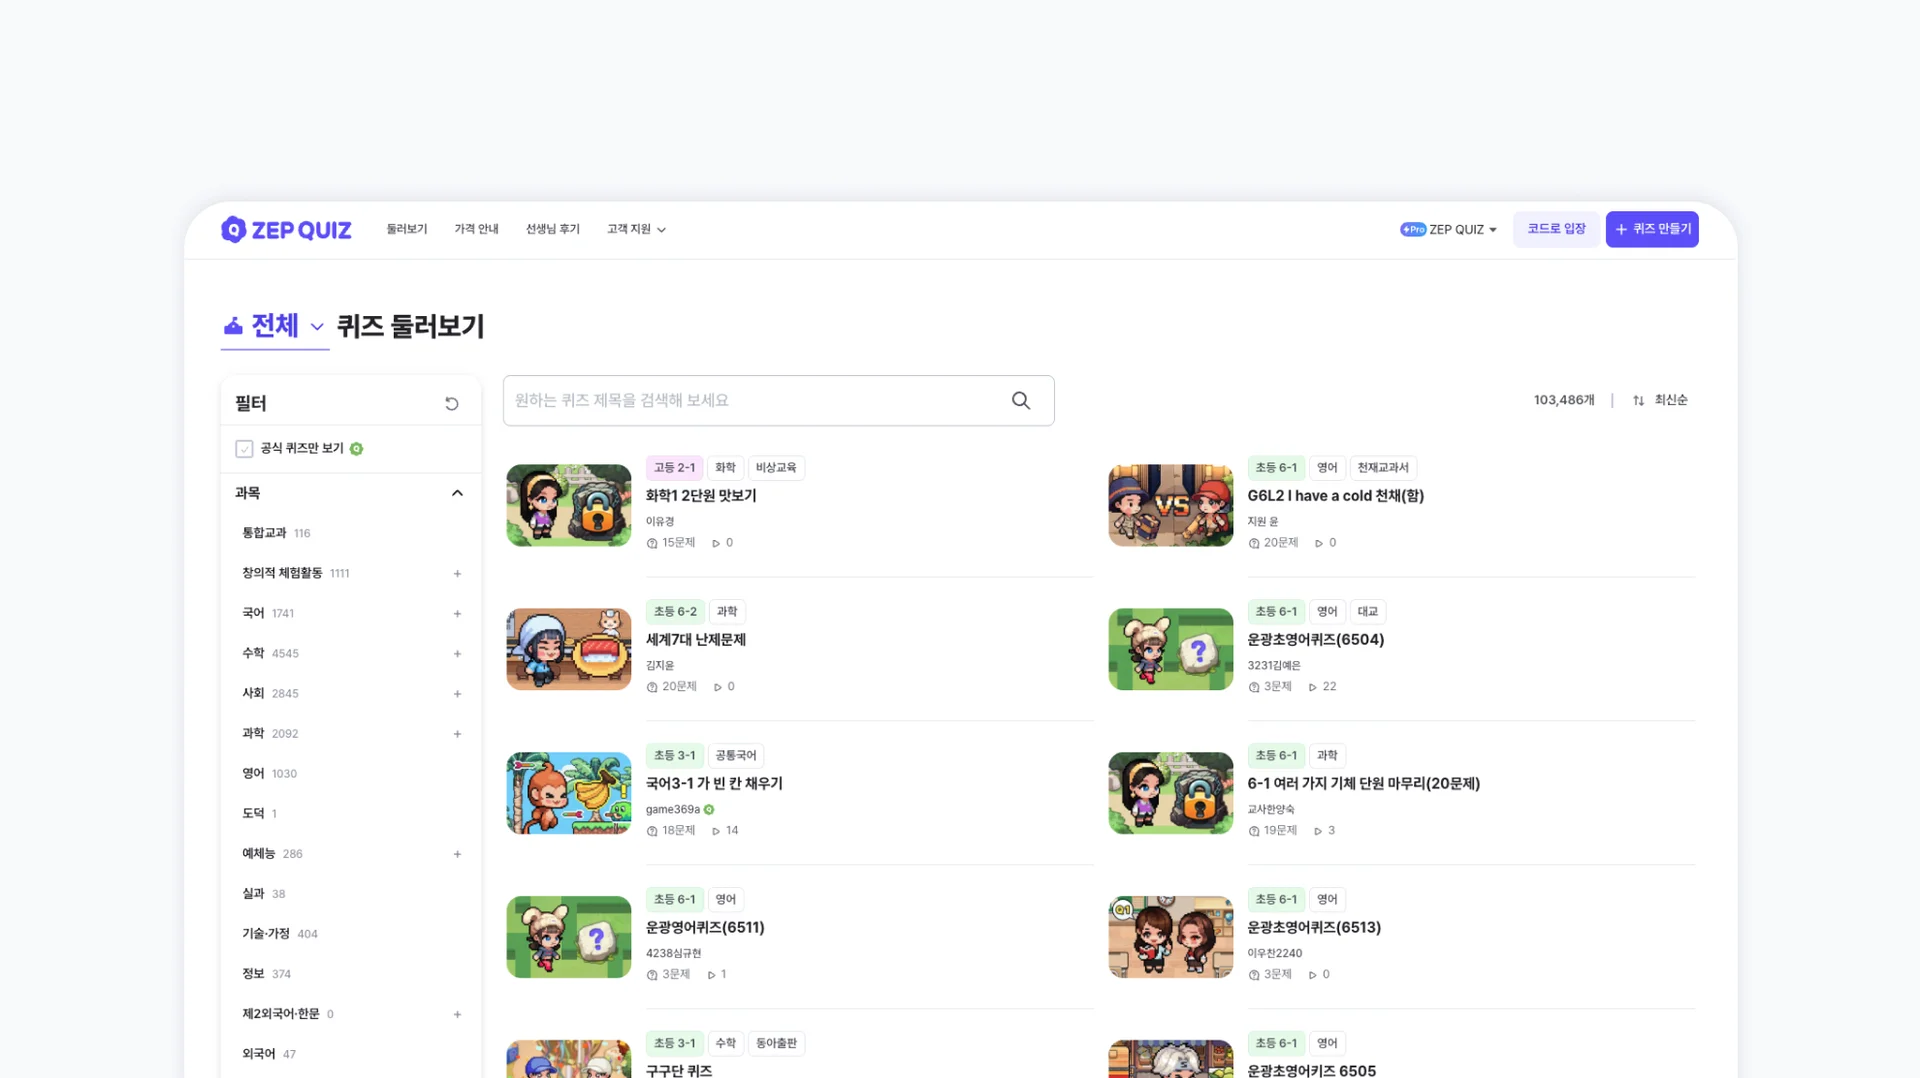
Task: Click thumbnail of 운광초영어퀴즈(6504)
Action: pos(1171,649)
